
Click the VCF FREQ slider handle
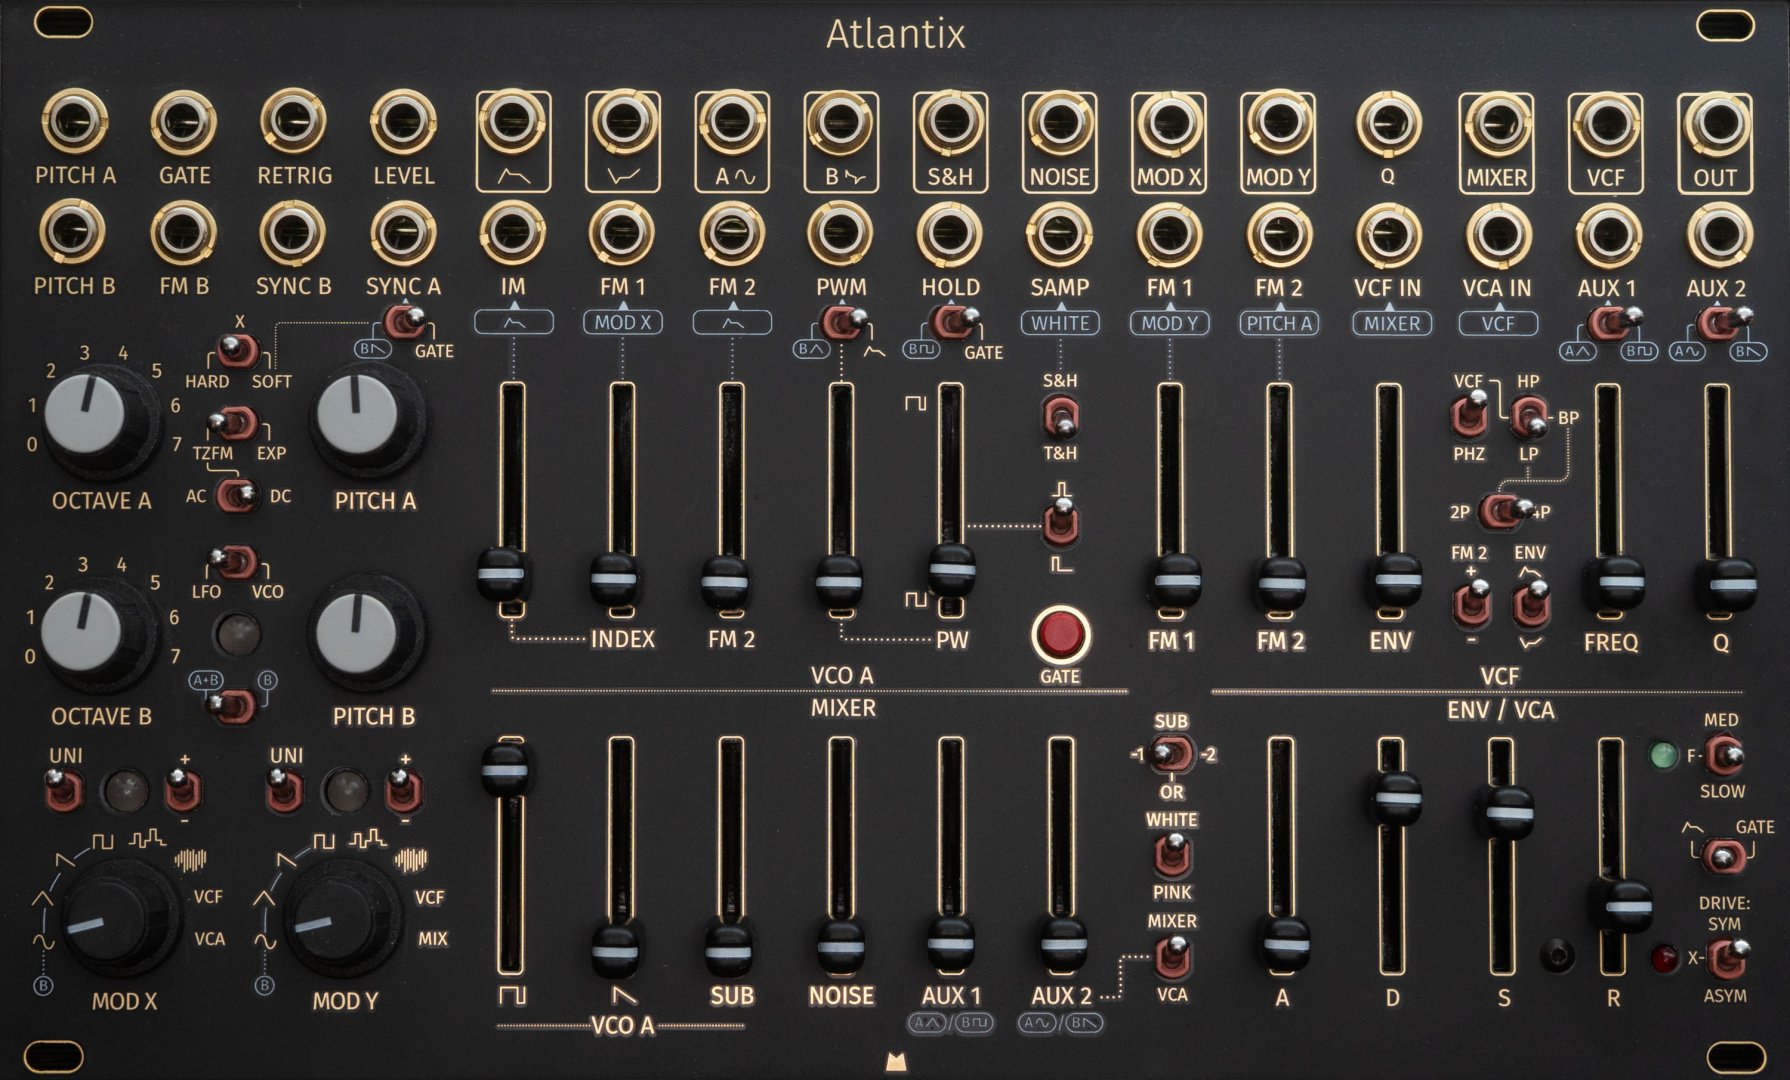click(1609, 585)
